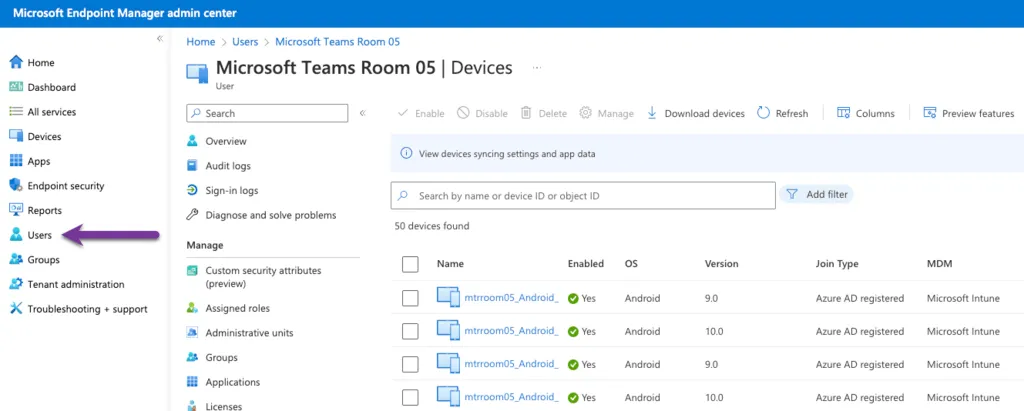
Task: Click the Home icon in left navigation
Action: click(16, 63)
